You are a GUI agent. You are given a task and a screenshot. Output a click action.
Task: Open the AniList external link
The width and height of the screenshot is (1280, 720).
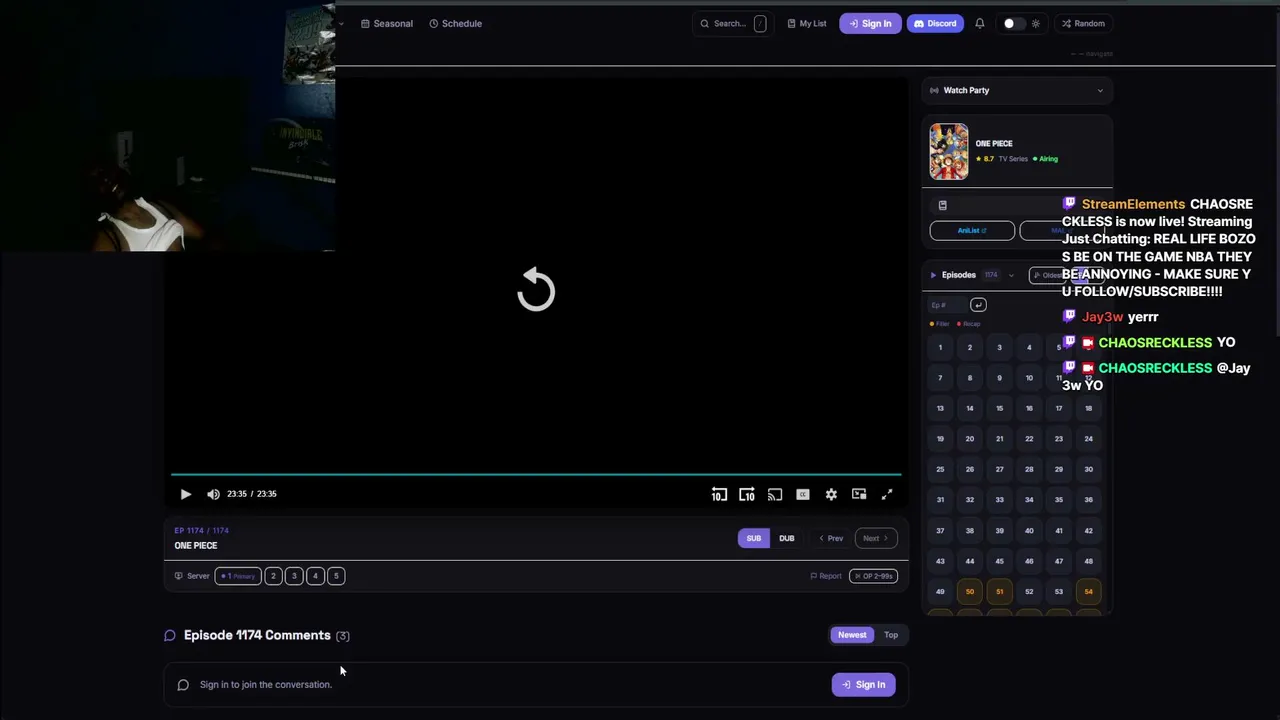[x=972, y=231]
